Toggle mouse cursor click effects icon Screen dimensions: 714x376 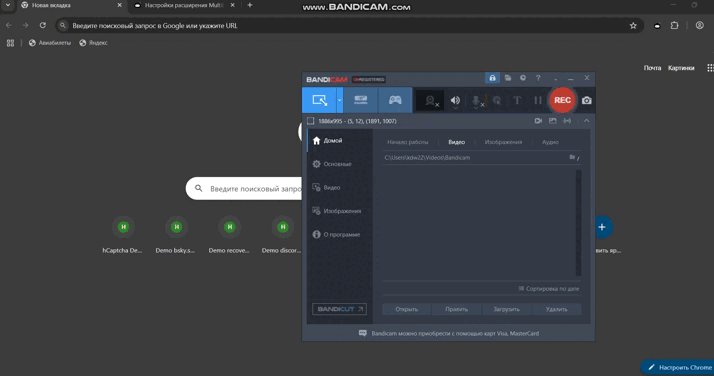click(x=497, y=101)
